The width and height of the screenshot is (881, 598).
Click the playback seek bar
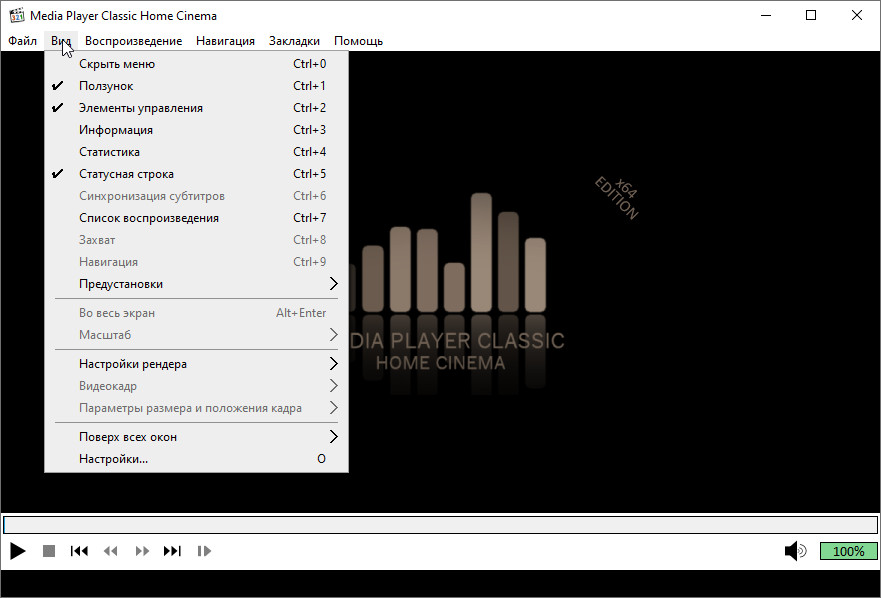[440, 525]
